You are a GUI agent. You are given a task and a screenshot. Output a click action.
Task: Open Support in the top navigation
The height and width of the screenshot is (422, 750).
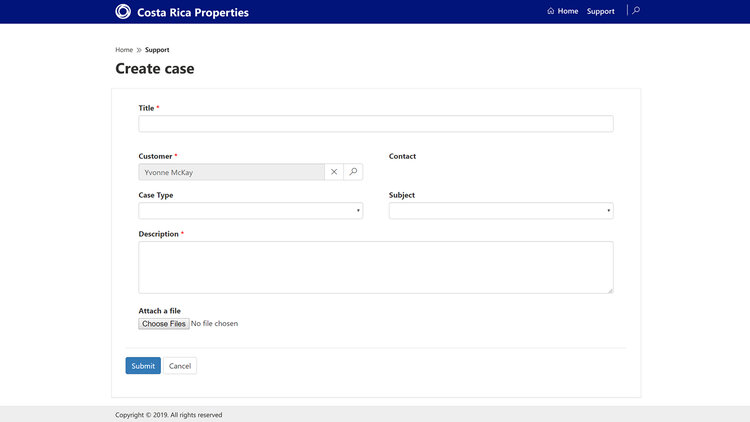600,11
